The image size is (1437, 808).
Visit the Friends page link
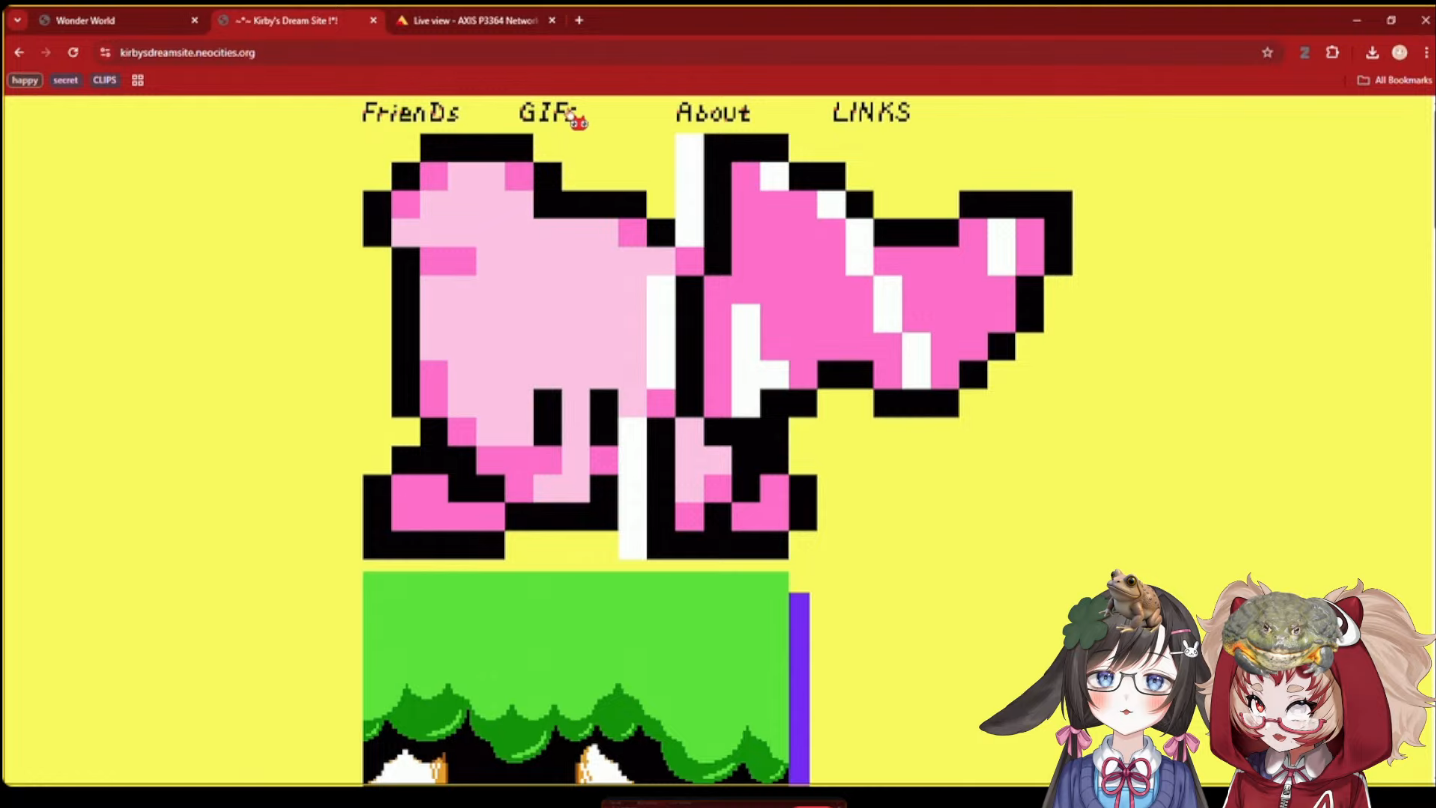pos(411,113)
